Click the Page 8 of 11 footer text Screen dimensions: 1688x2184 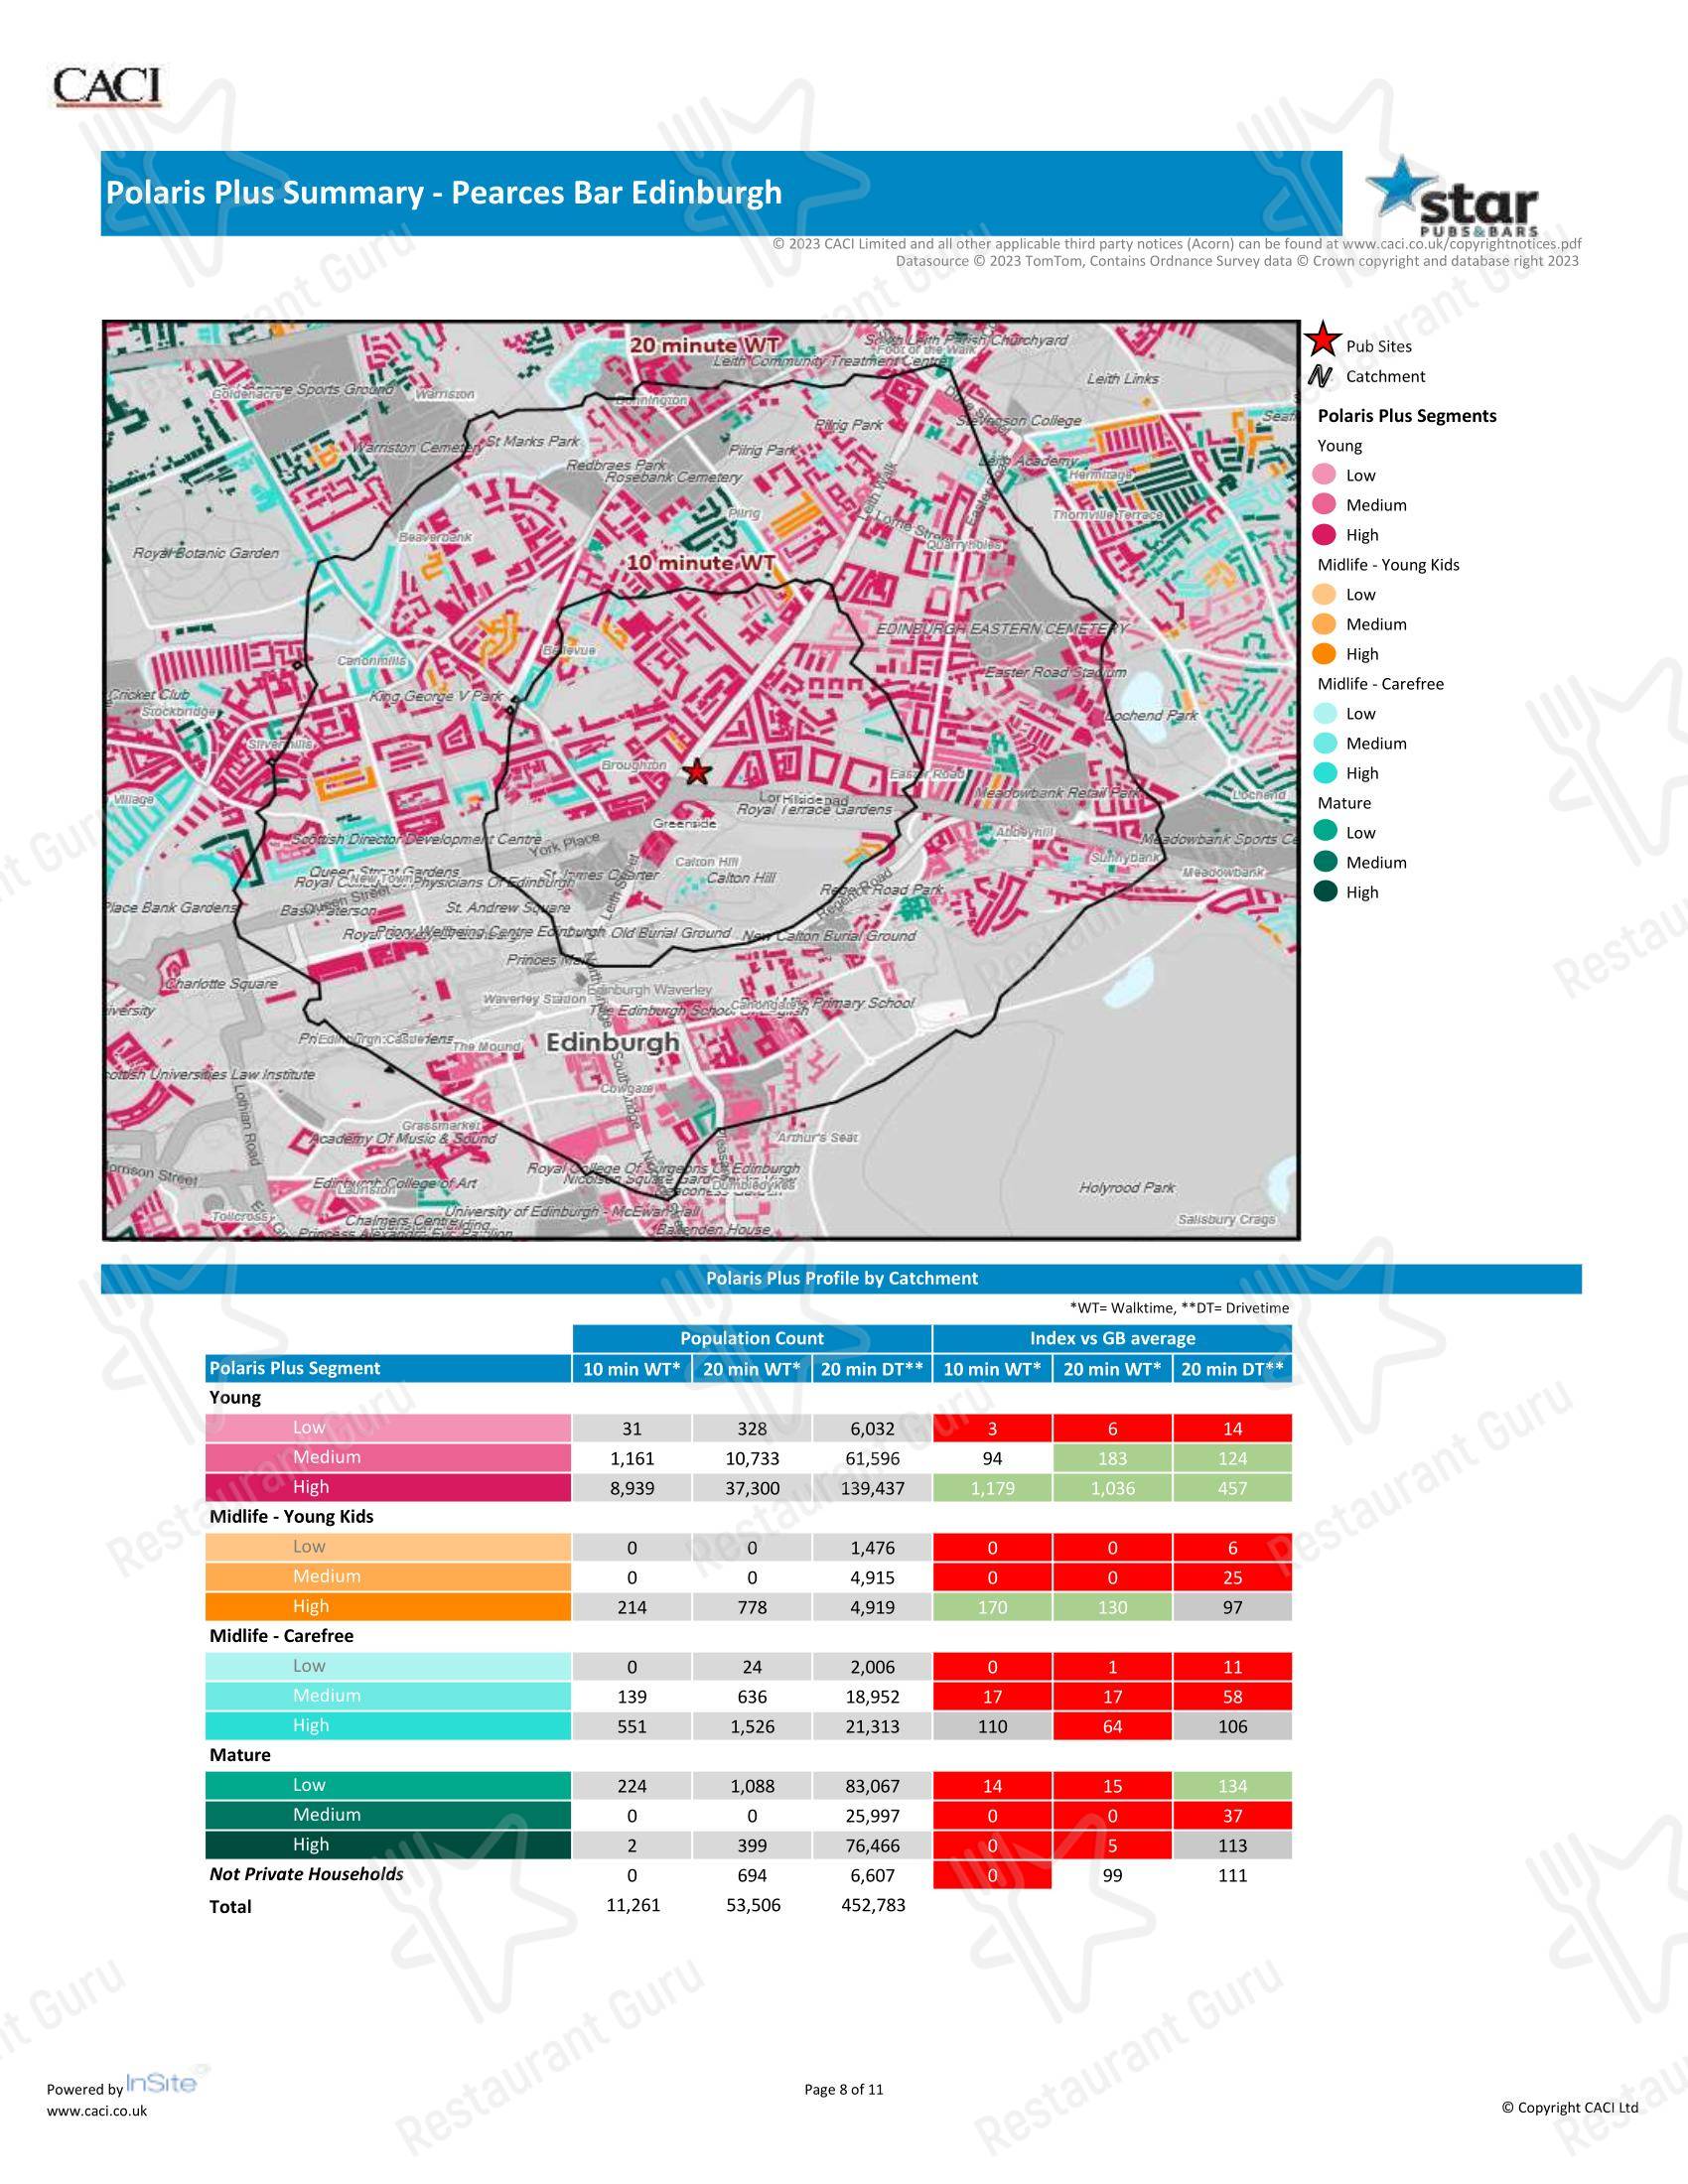click(844, 2089)
